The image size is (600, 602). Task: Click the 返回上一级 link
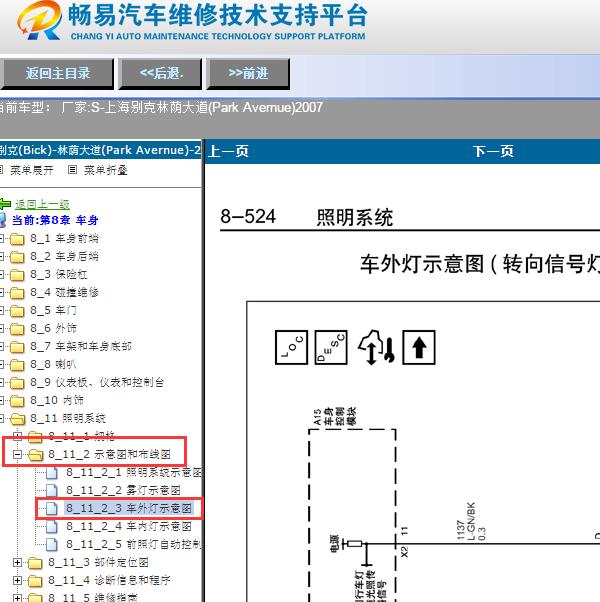(42, 204)
